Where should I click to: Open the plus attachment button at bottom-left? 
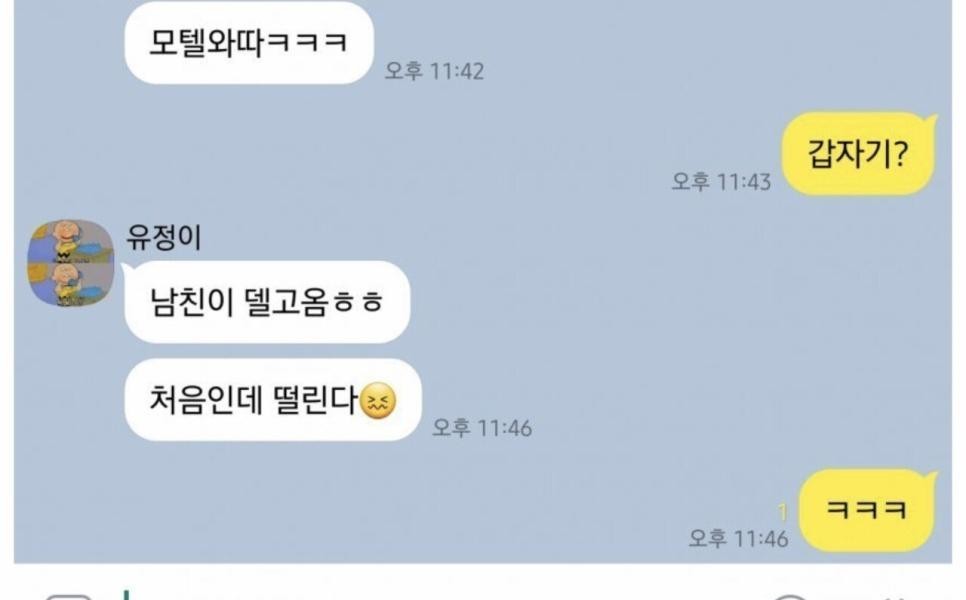68,597
